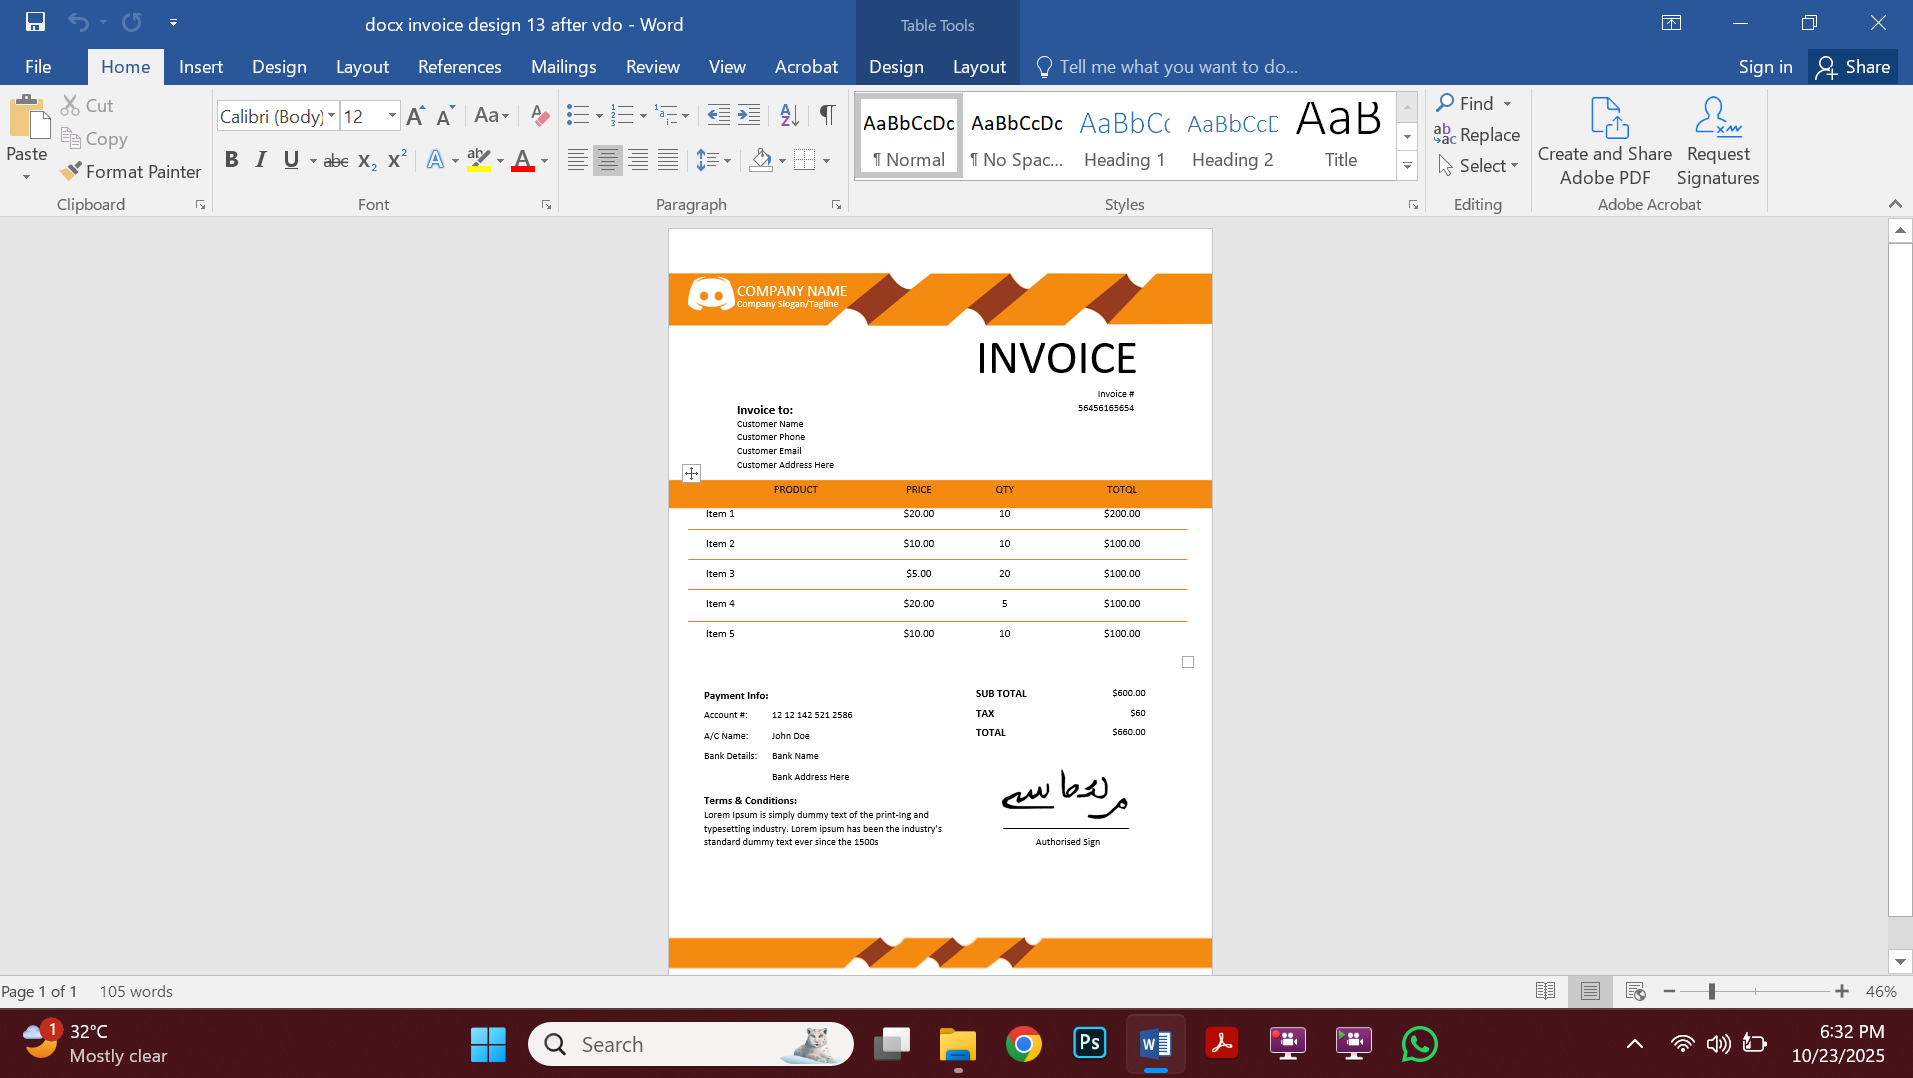Open Create and Share Adobe PDF
Viewport: 1913px width, 1078px height.
pos(1603,139)
